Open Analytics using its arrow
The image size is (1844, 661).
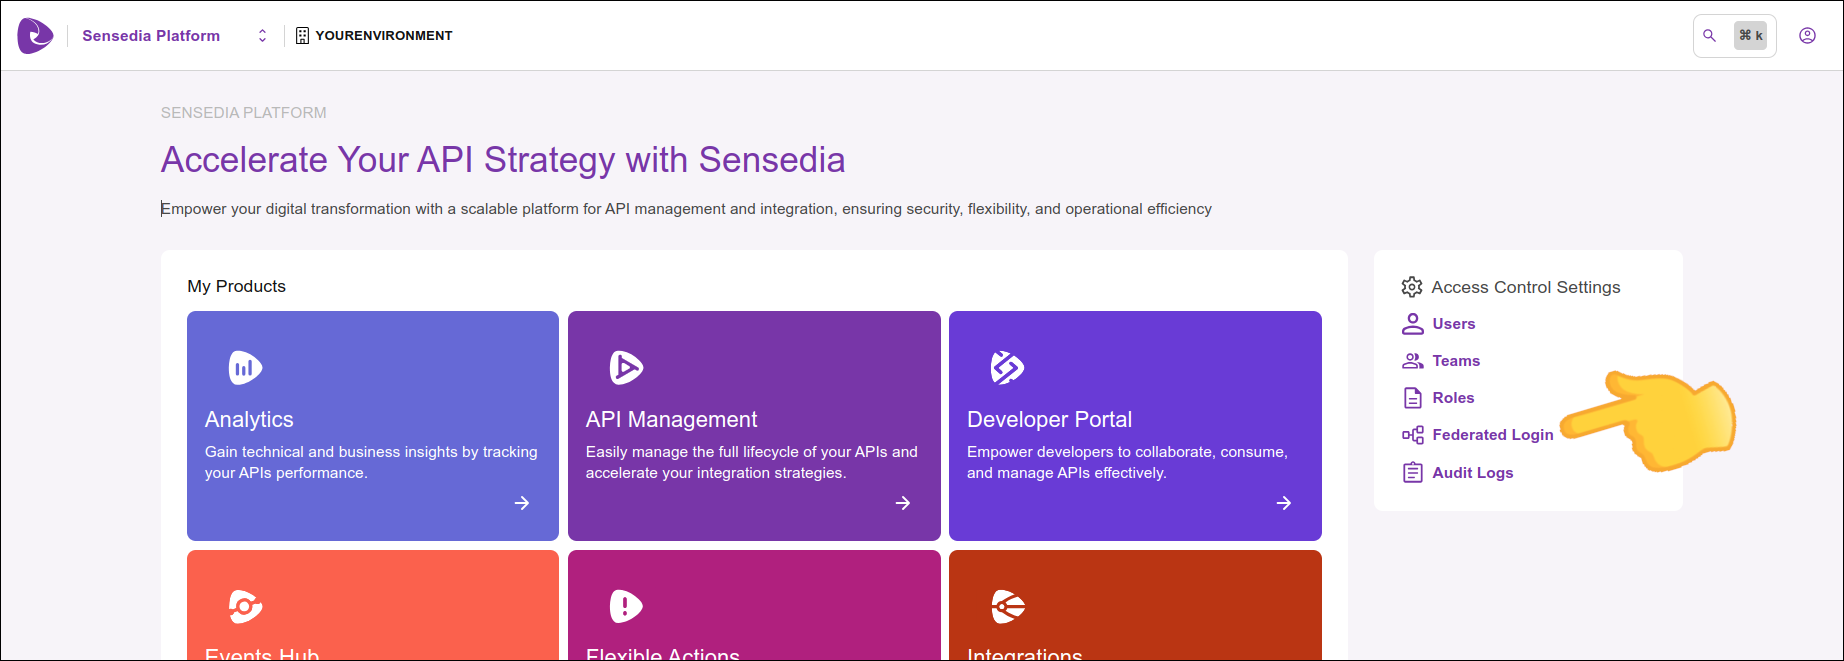522,503
